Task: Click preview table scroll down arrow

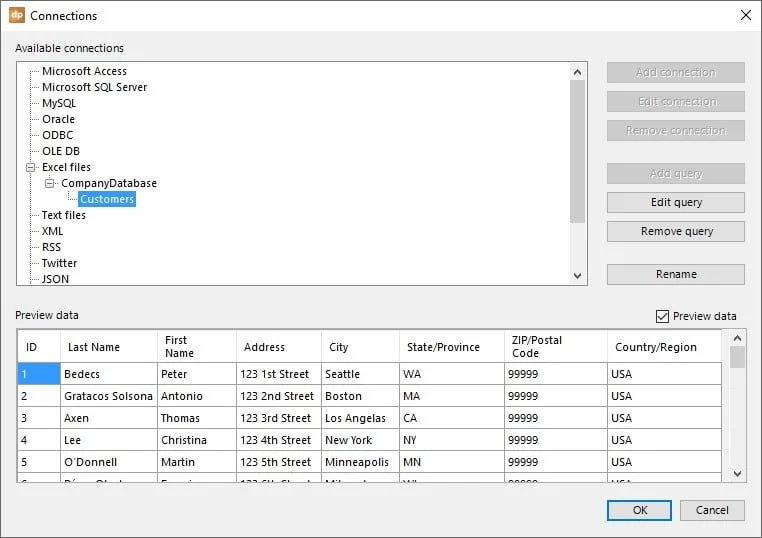Action: point(737,473)
